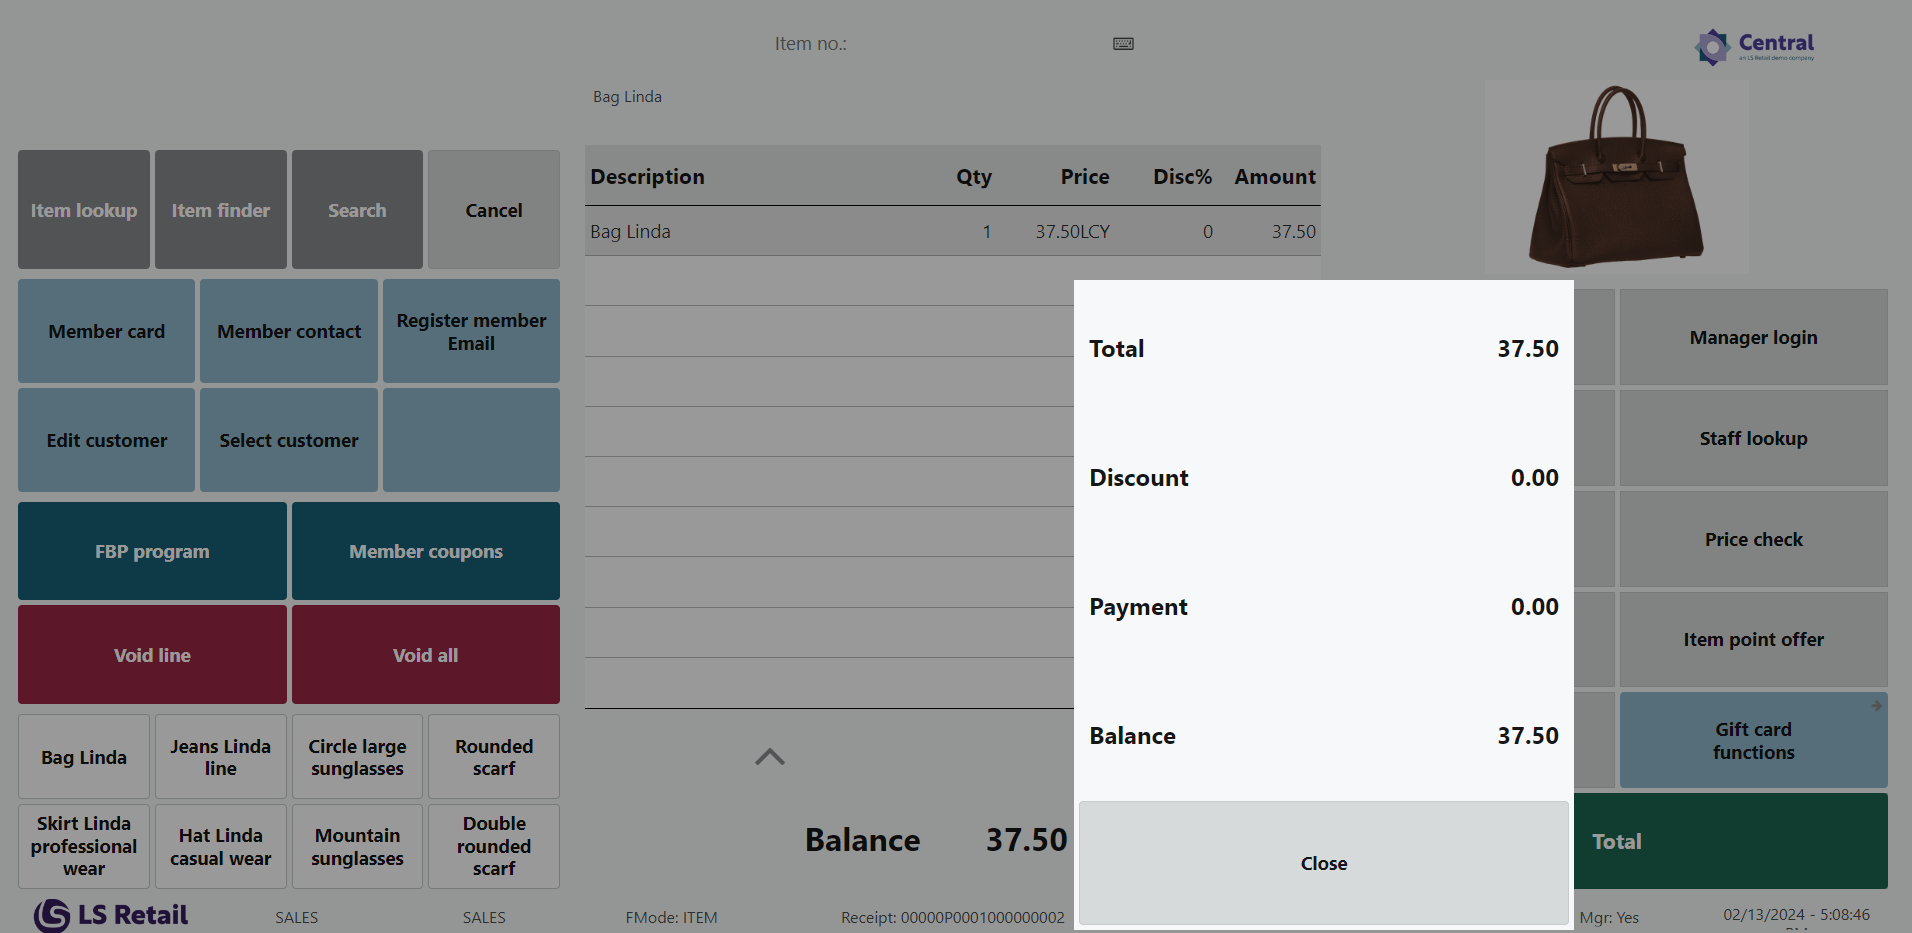The width and height of the screenshot is (1912, 933).
Task: Expand the journal with the up chevron
Action: [x=769, y=757]
